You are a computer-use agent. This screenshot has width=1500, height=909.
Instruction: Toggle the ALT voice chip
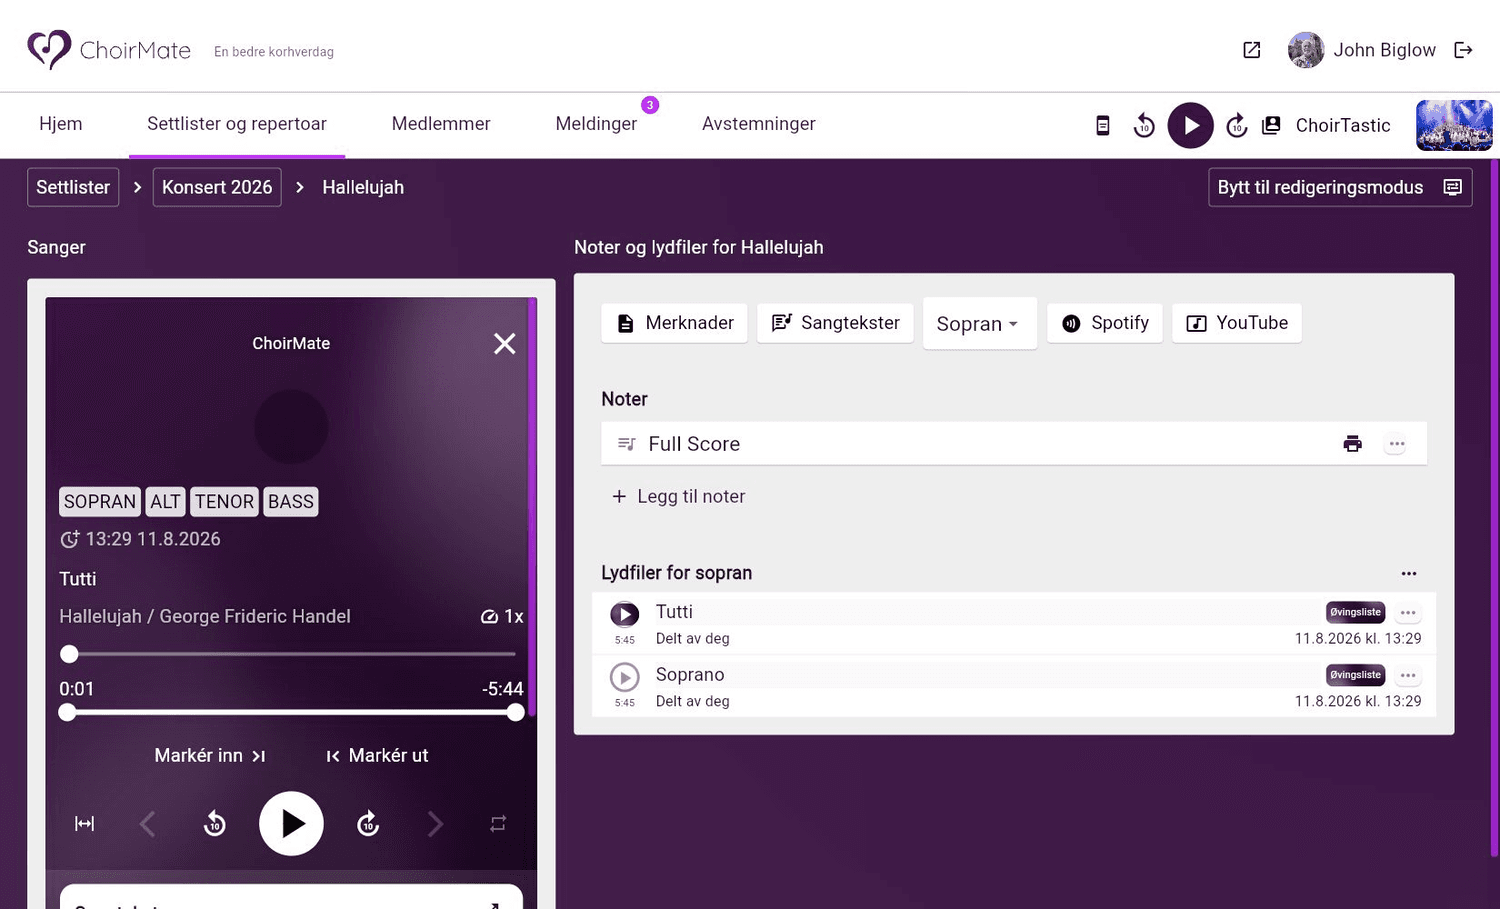click(x=166, y=502)
